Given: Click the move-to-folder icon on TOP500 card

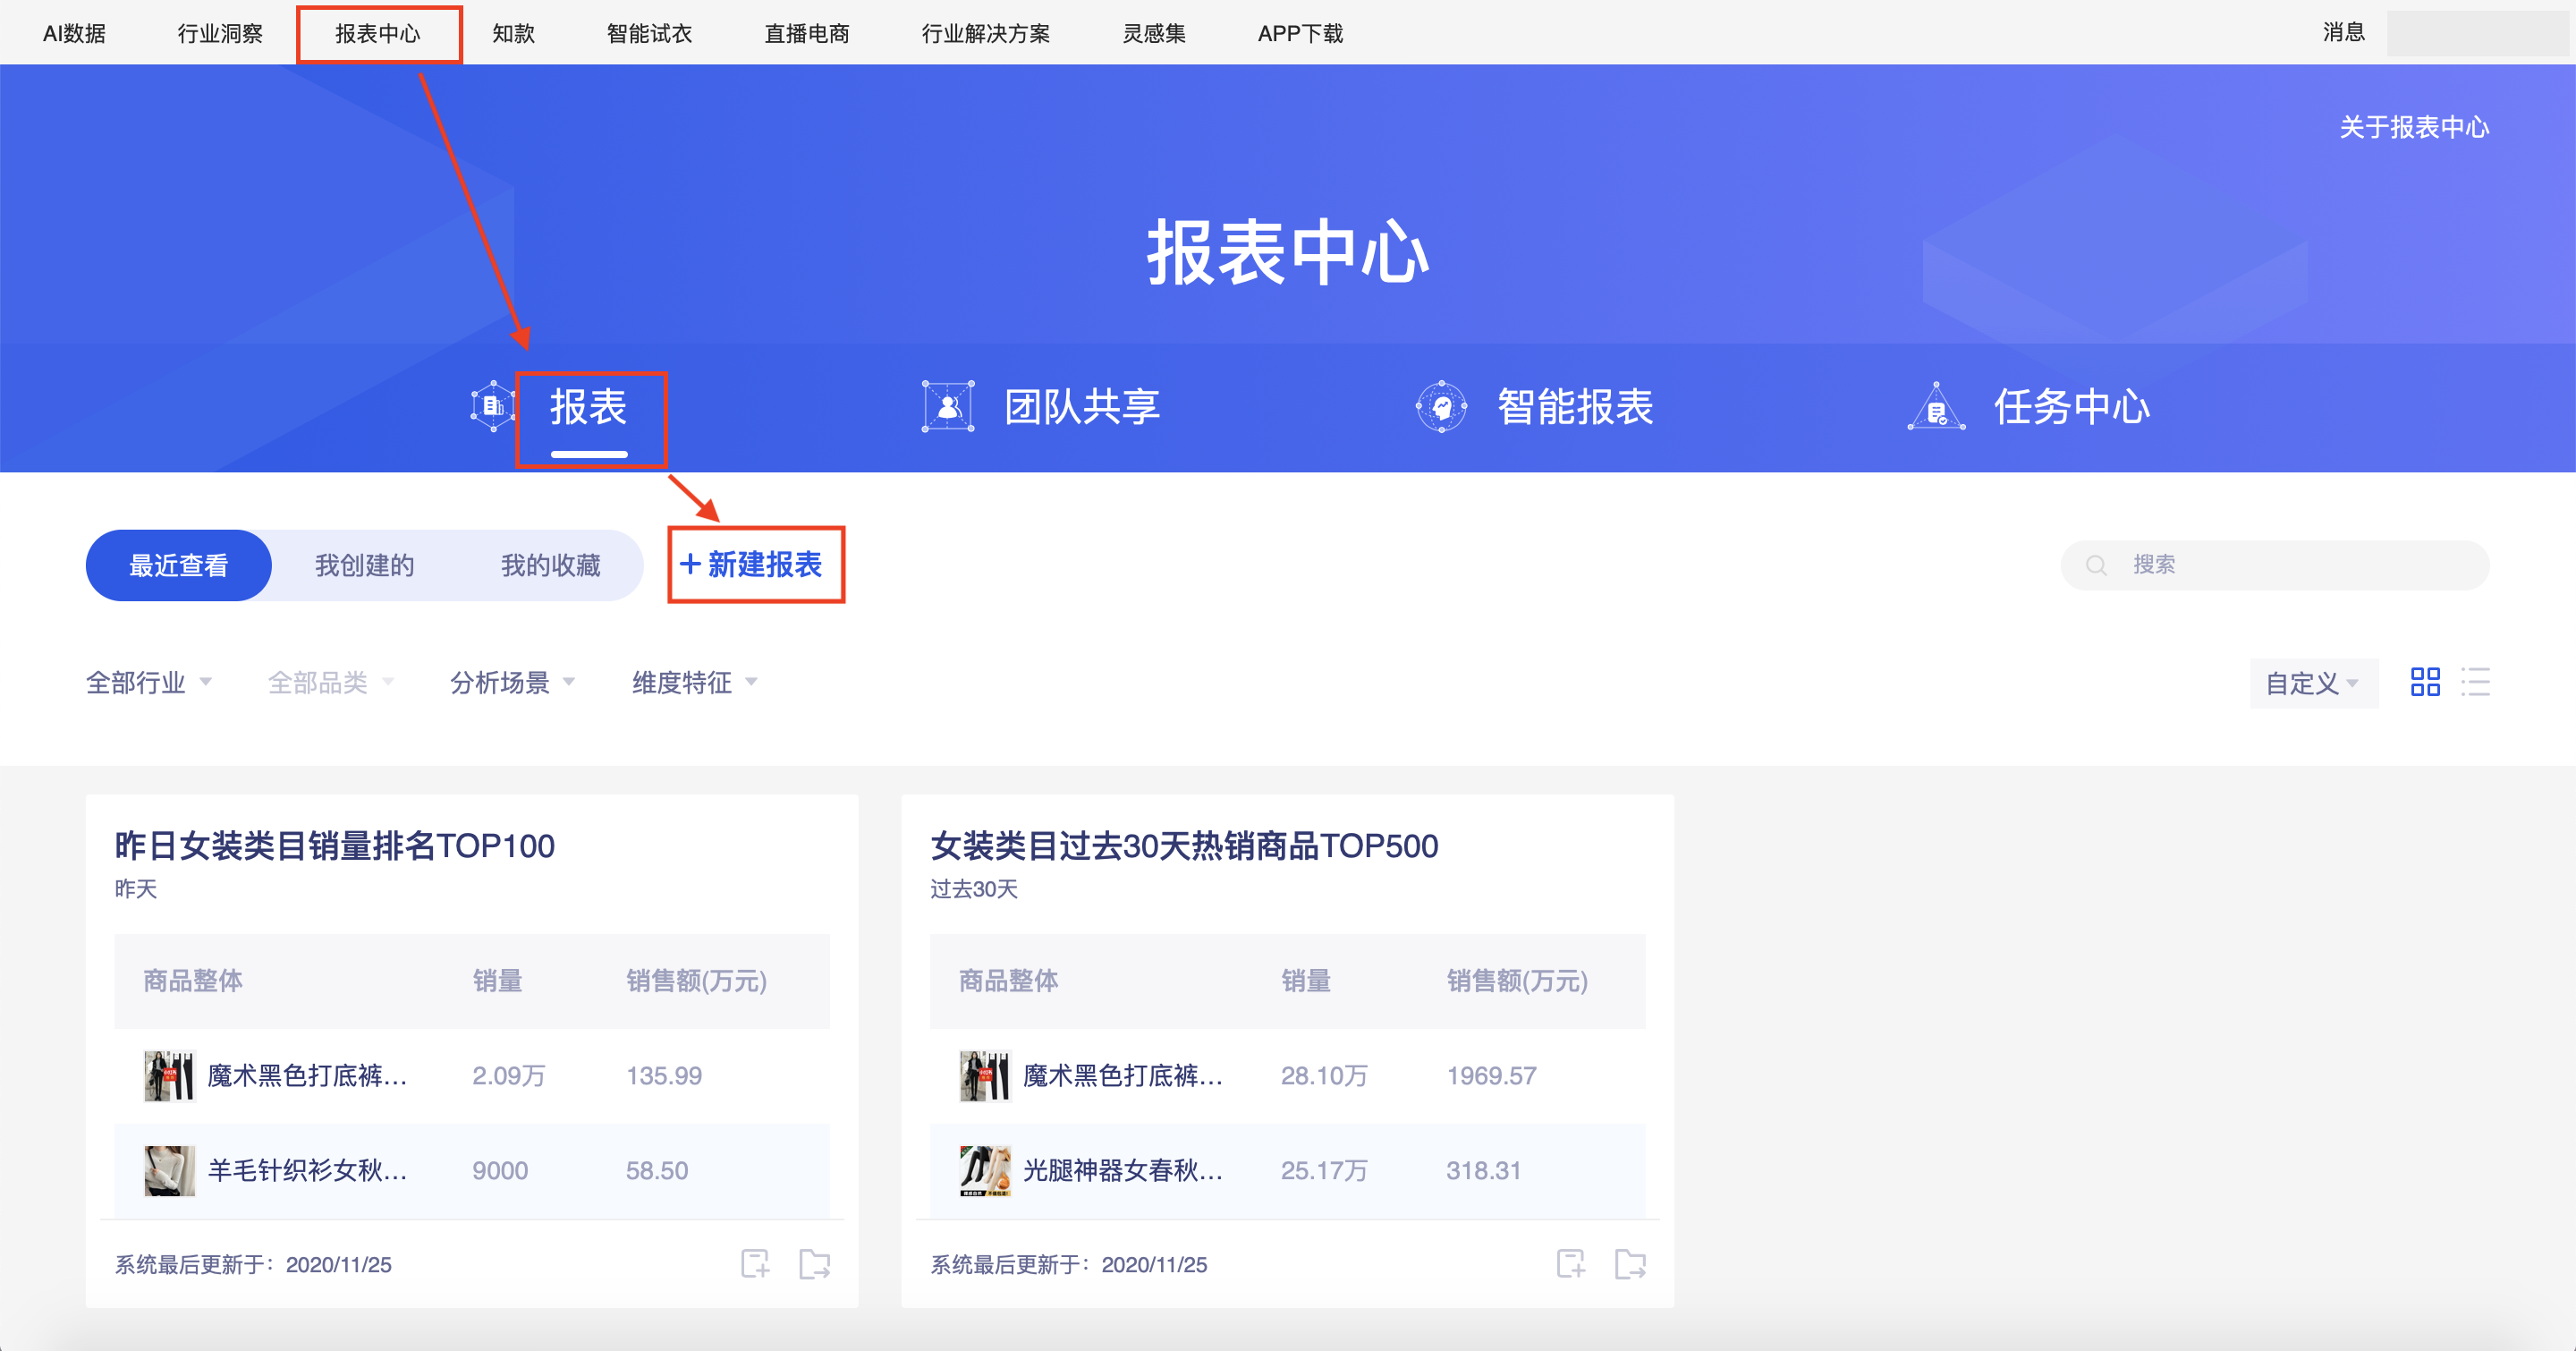Looking at the screenshot, I should (x=1631, y=1263).
